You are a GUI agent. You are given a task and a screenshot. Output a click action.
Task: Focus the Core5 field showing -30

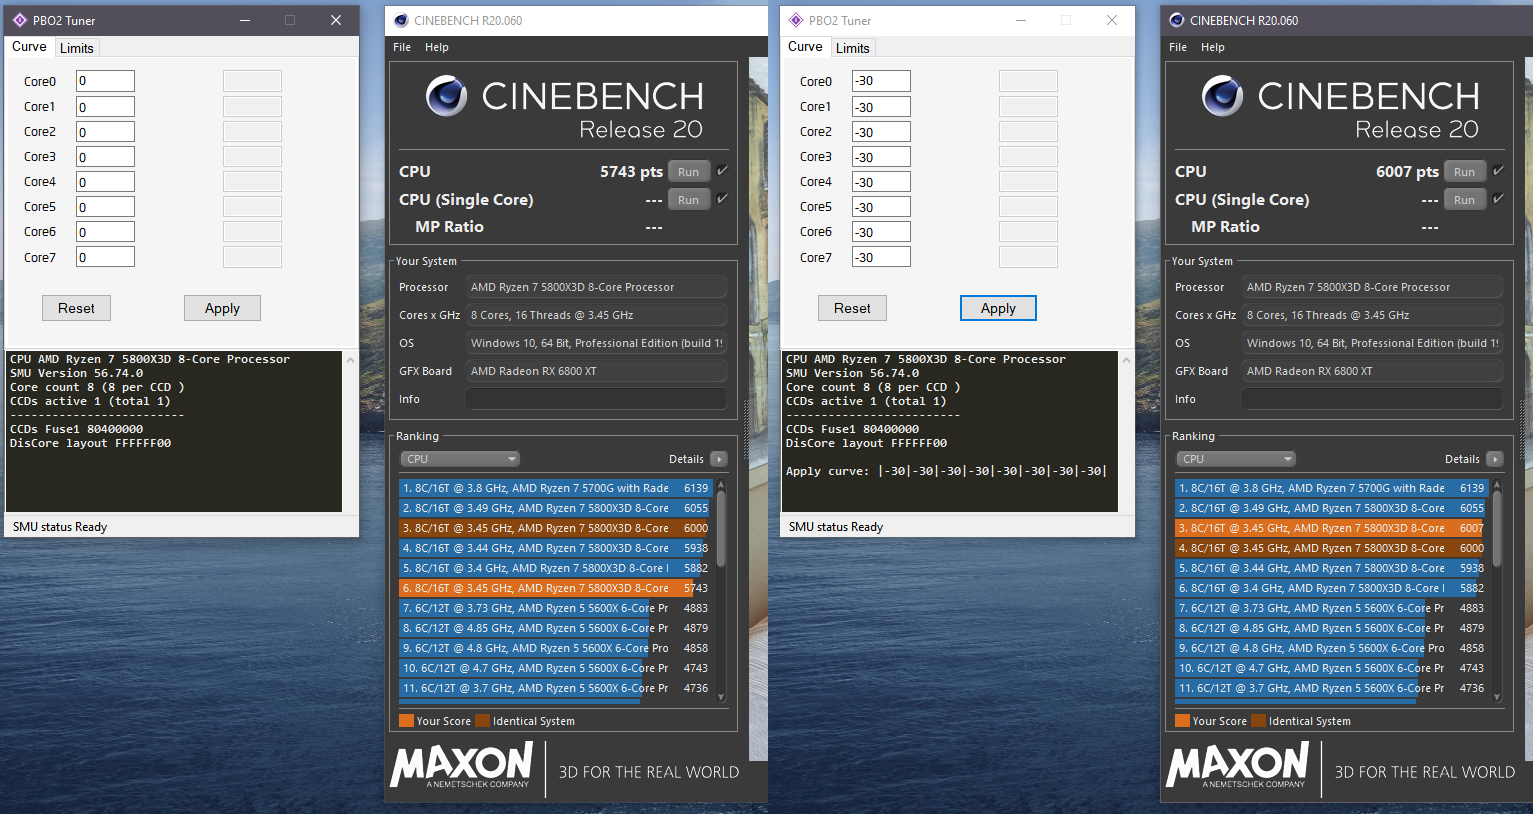point(881,206)
